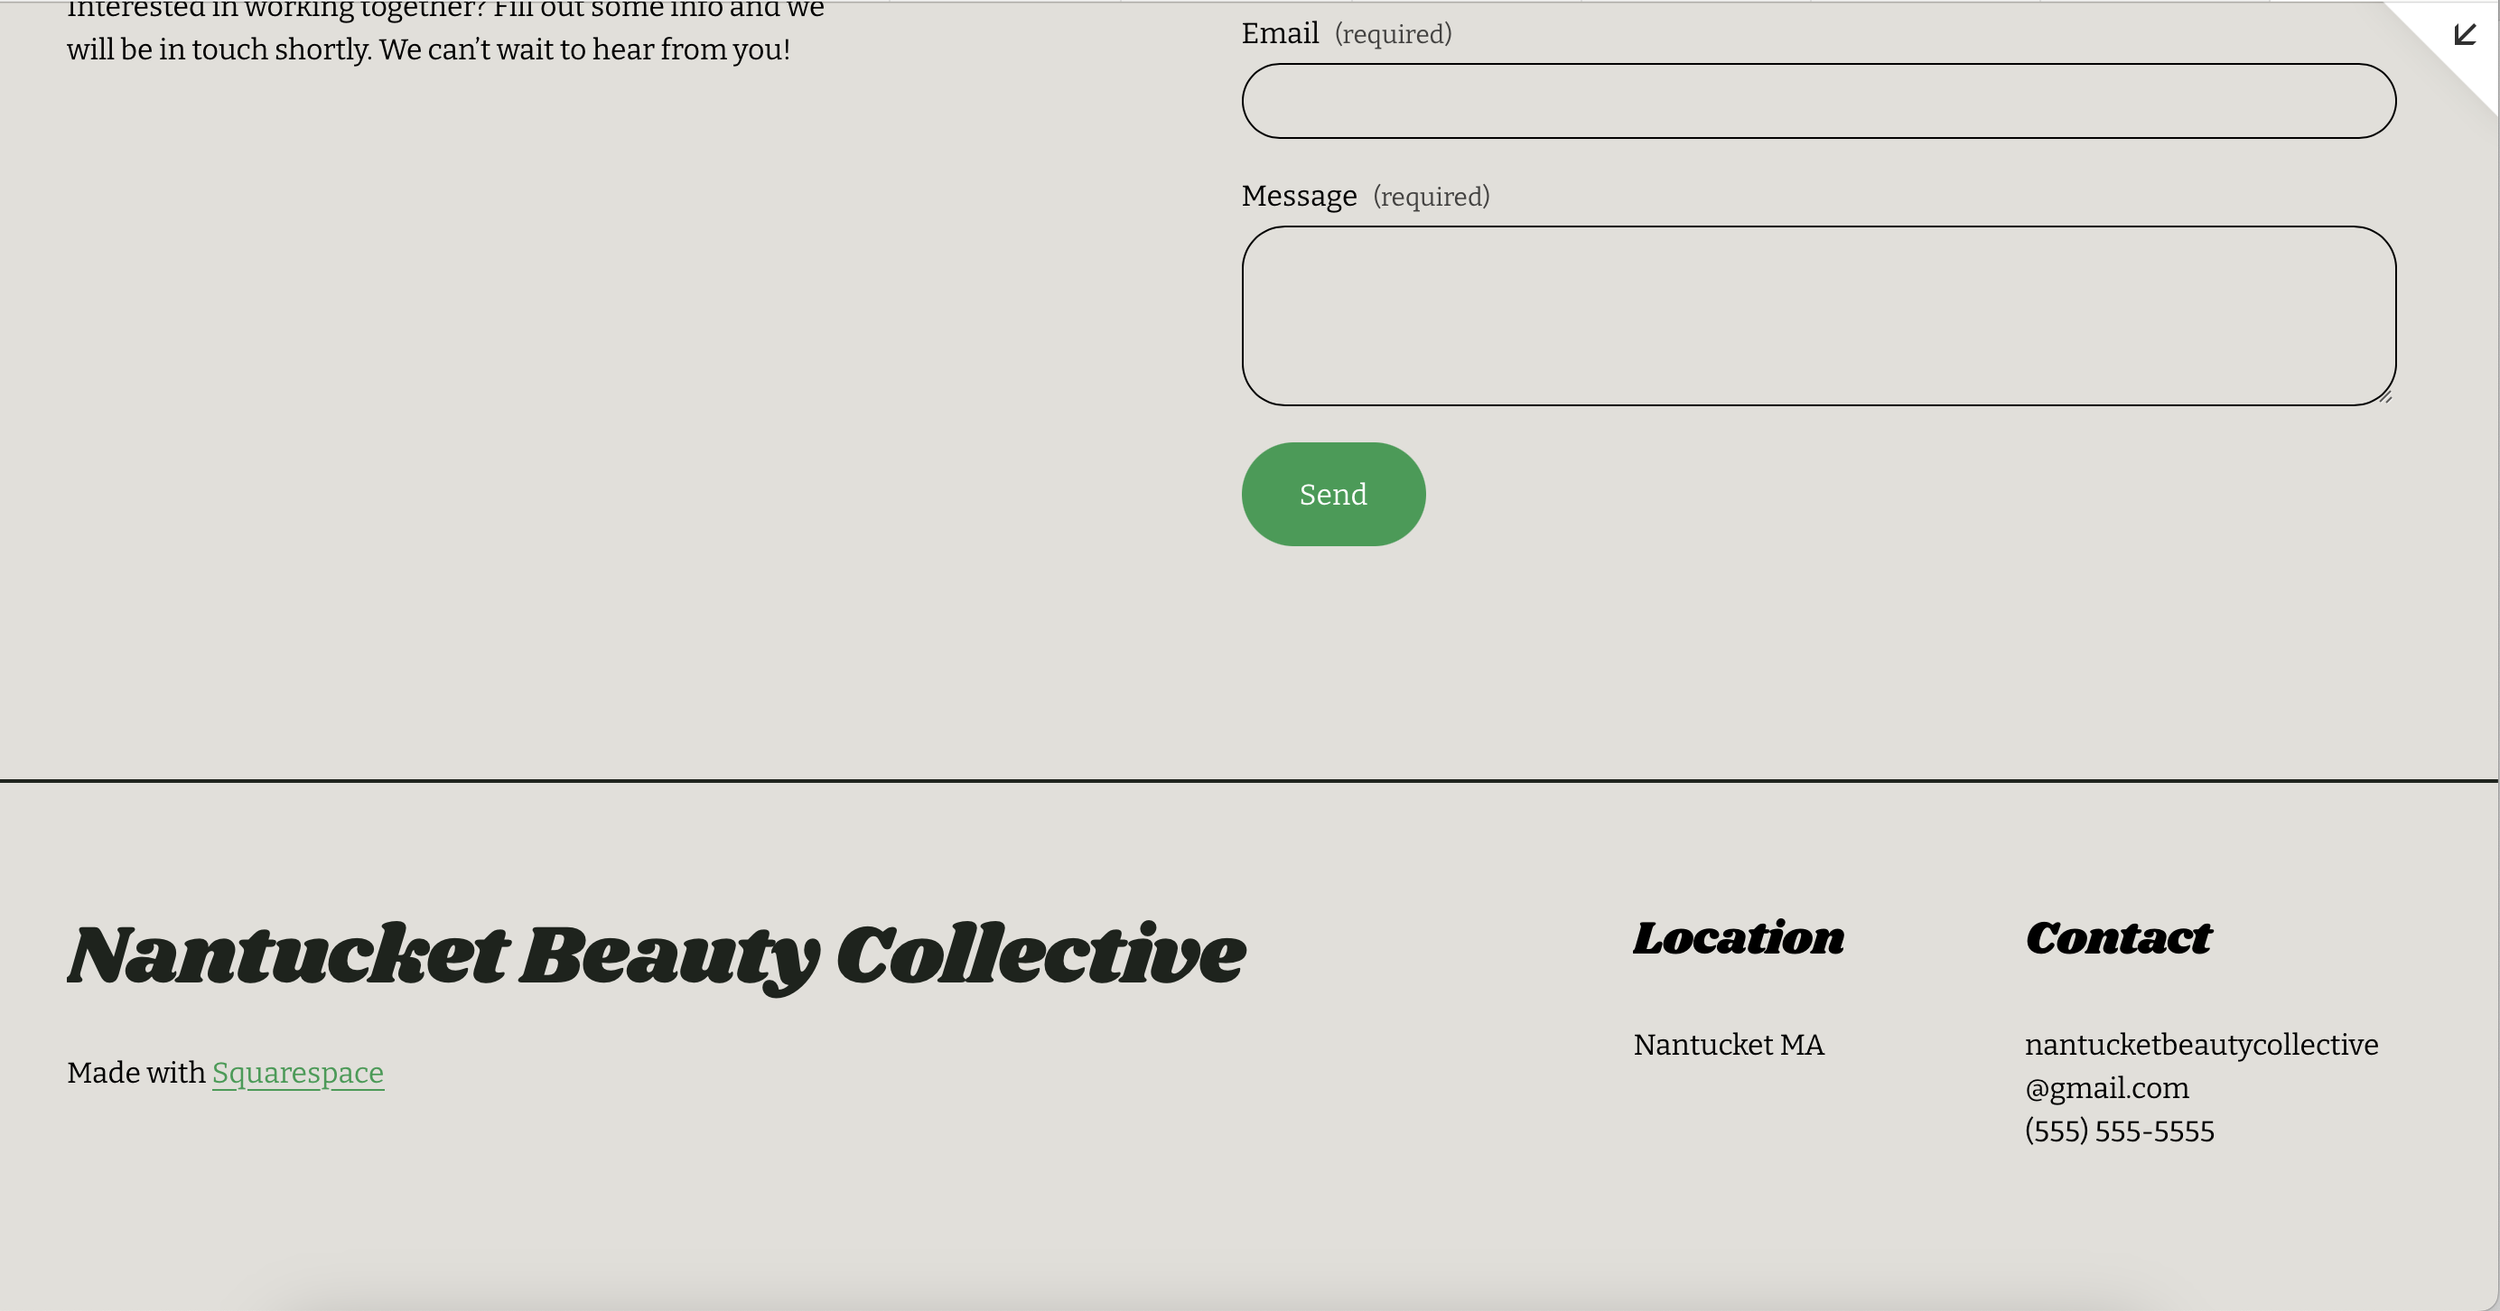Click the "(required)" hint beside Message
Image resolution: width=2500 pixels, height=1311 pixels.
coord(1431,197)
